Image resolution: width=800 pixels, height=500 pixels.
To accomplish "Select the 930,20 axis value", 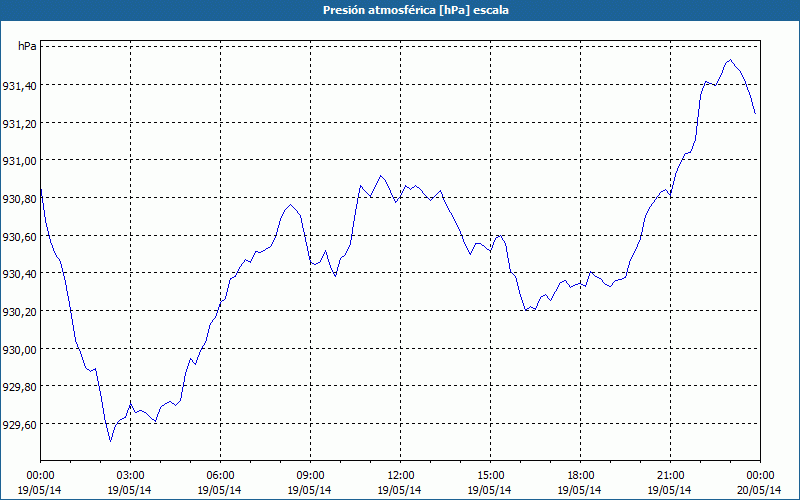I will pyautogui.click(x=19, y=312).
